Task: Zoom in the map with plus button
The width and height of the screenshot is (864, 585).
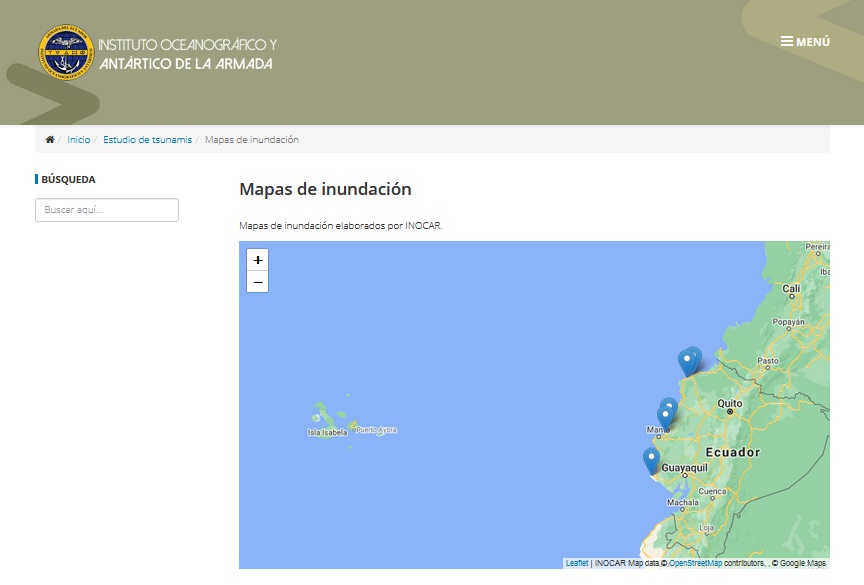Action: (x=258, y=260)
